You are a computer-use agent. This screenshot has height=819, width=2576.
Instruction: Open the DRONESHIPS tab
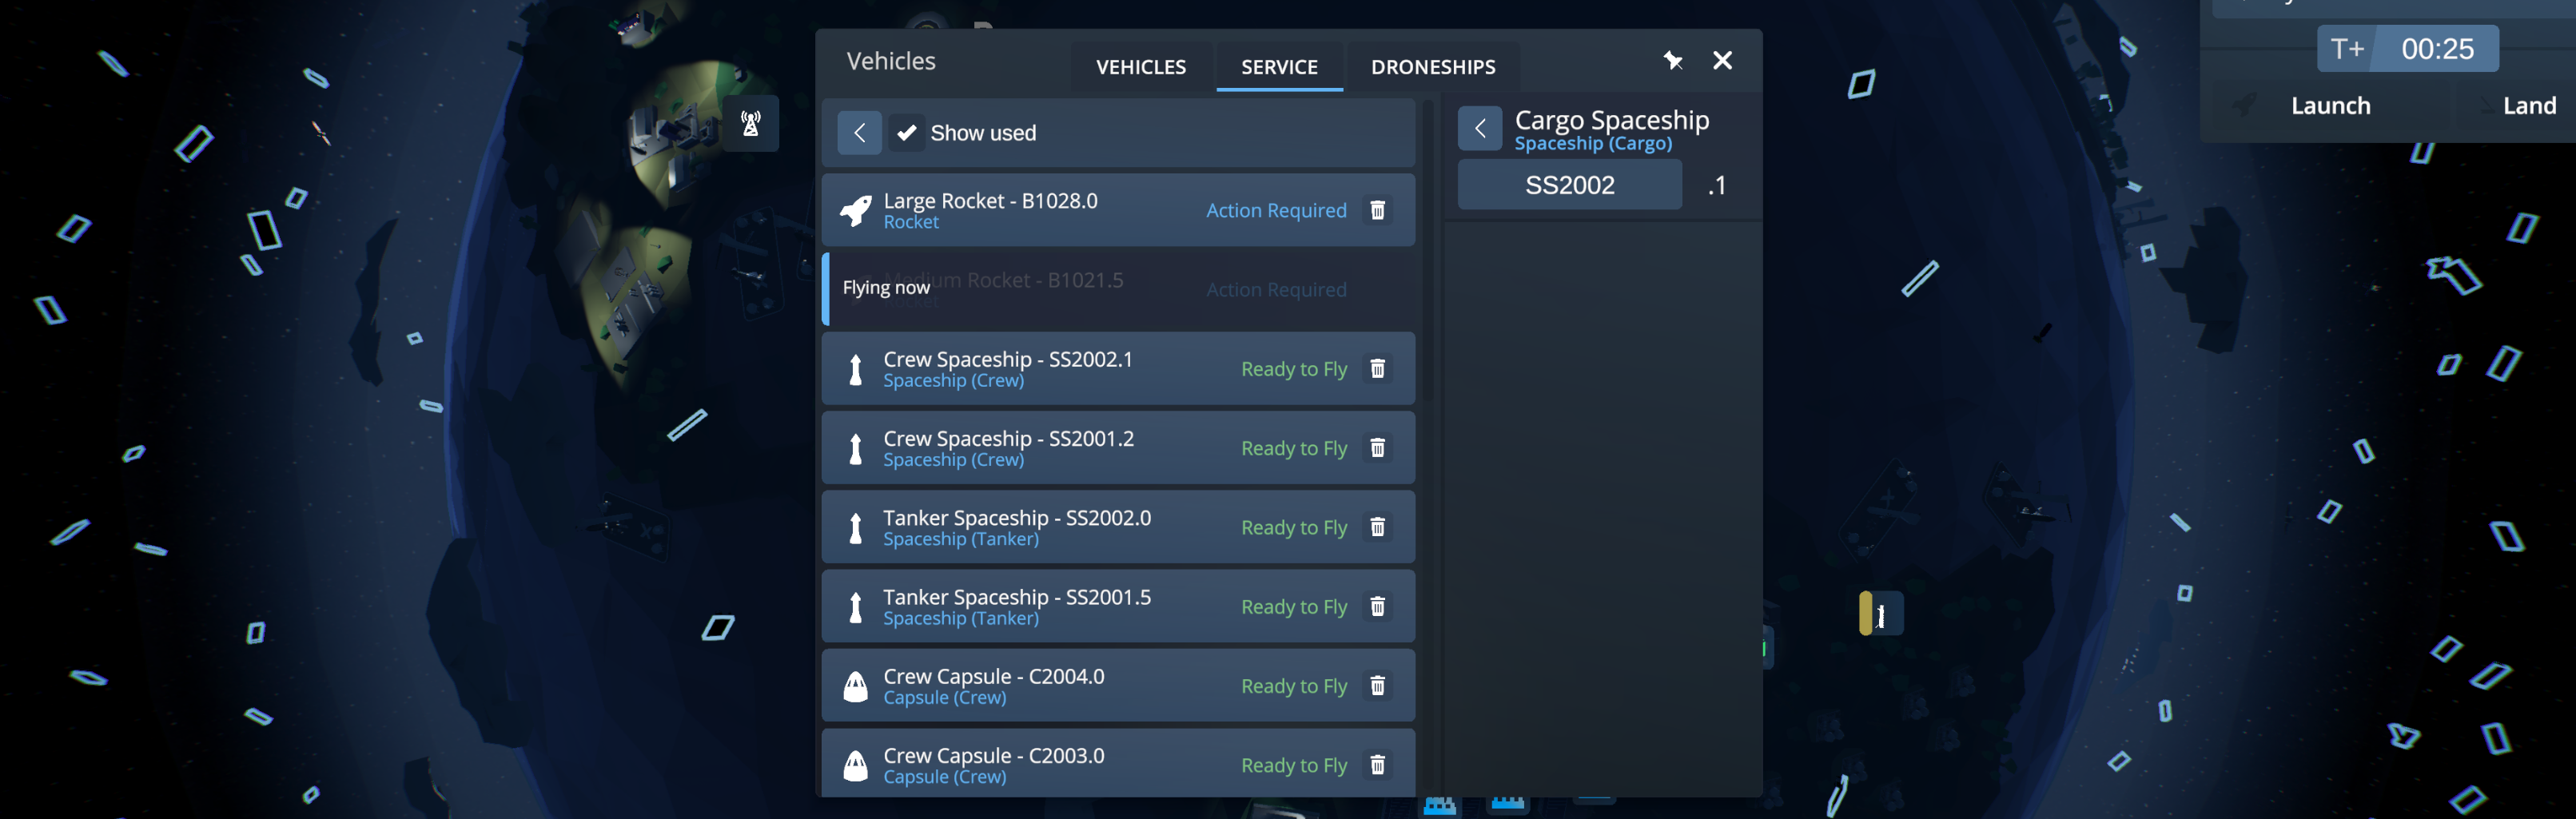tap(1432, 66)
